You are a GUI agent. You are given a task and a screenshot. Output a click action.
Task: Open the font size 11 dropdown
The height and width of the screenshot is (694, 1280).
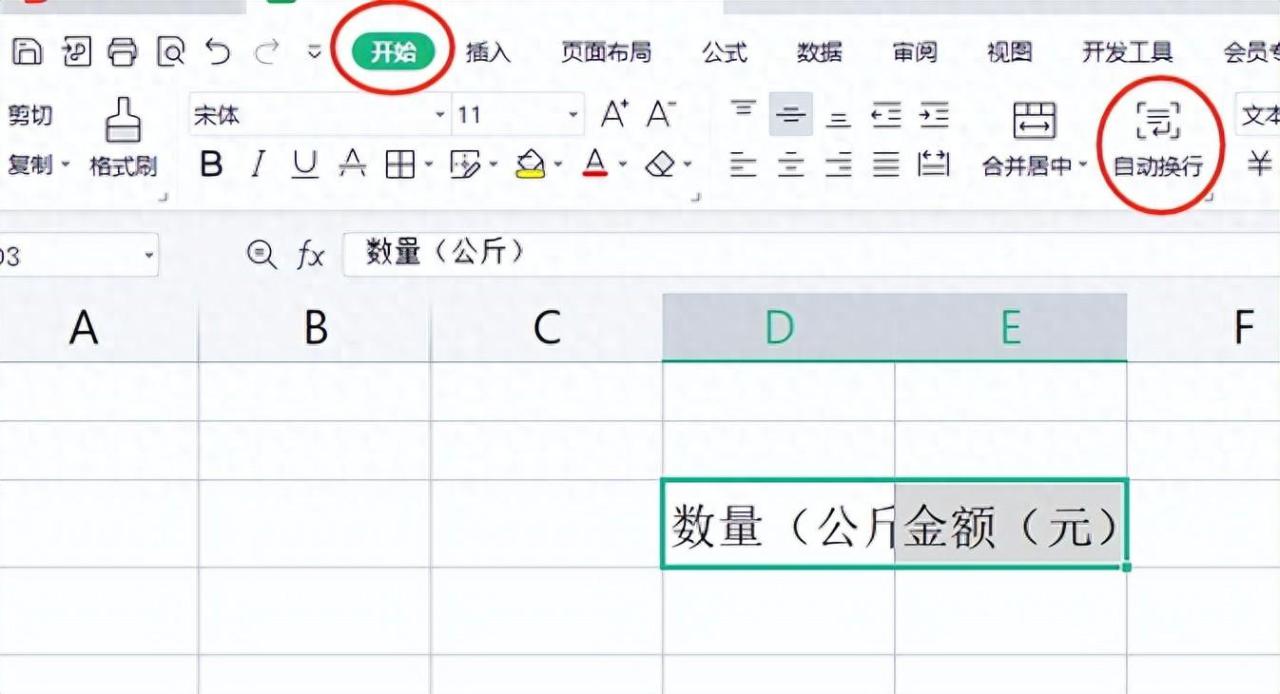click(x=573, y=115)
